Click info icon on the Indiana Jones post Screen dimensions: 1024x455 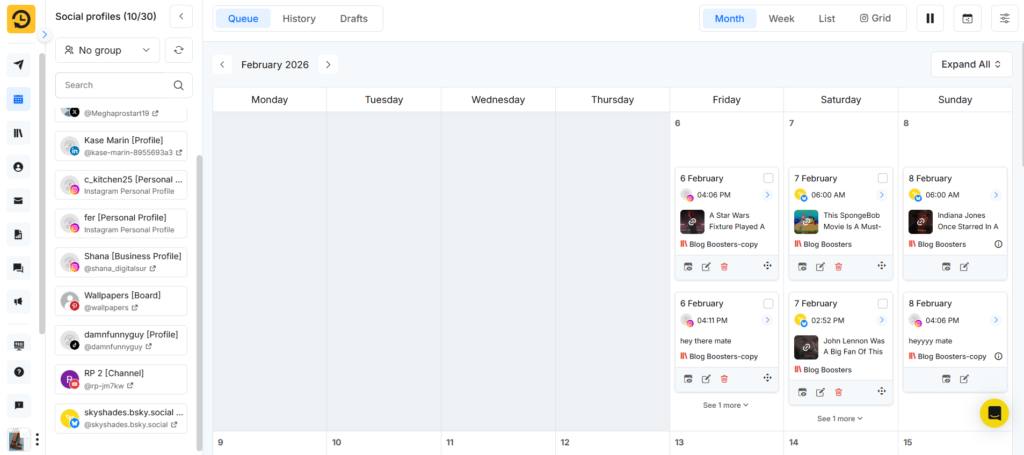pos(998,244)
